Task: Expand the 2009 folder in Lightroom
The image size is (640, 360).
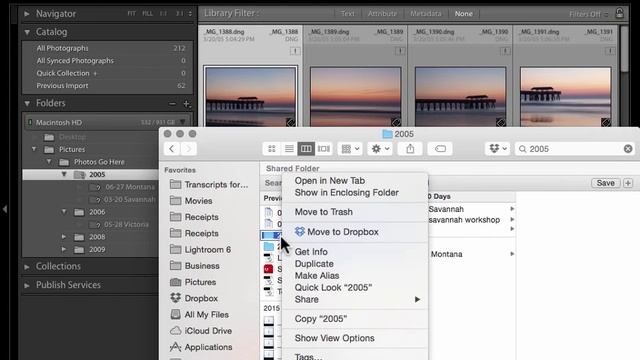Action: (x=64, y=249)
